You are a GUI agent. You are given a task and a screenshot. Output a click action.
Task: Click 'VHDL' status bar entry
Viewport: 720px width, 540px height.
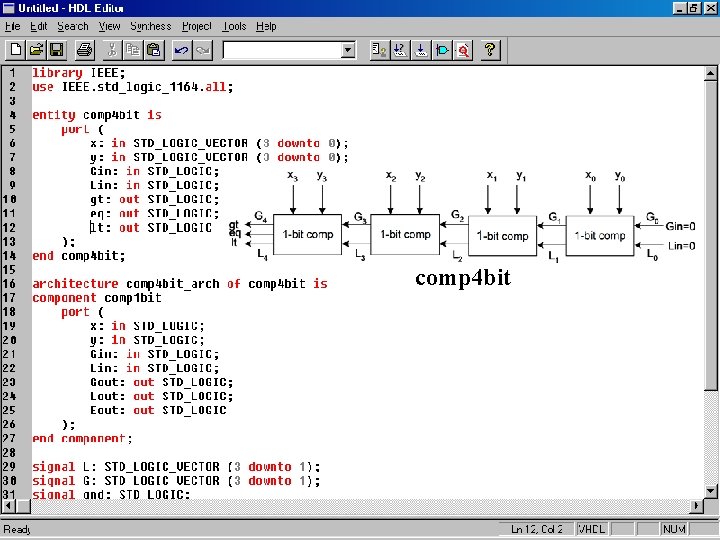click(591, 529)
